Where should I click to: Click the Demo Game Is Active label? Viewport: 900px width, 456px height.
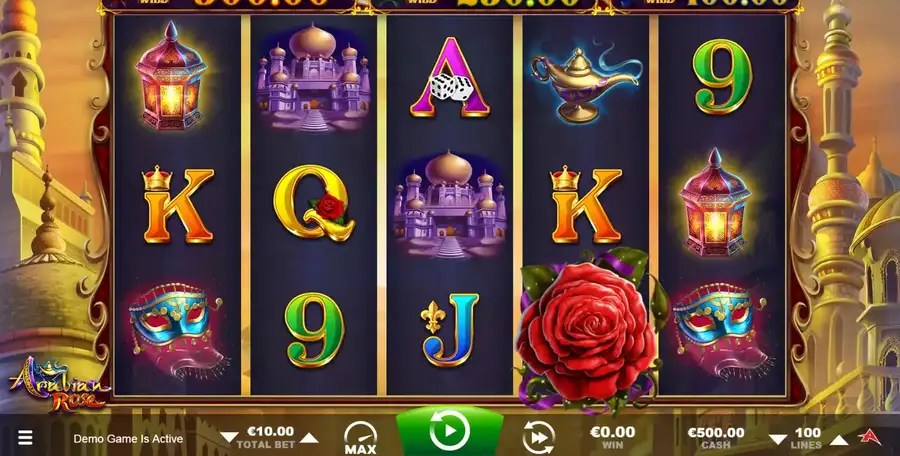128,439
